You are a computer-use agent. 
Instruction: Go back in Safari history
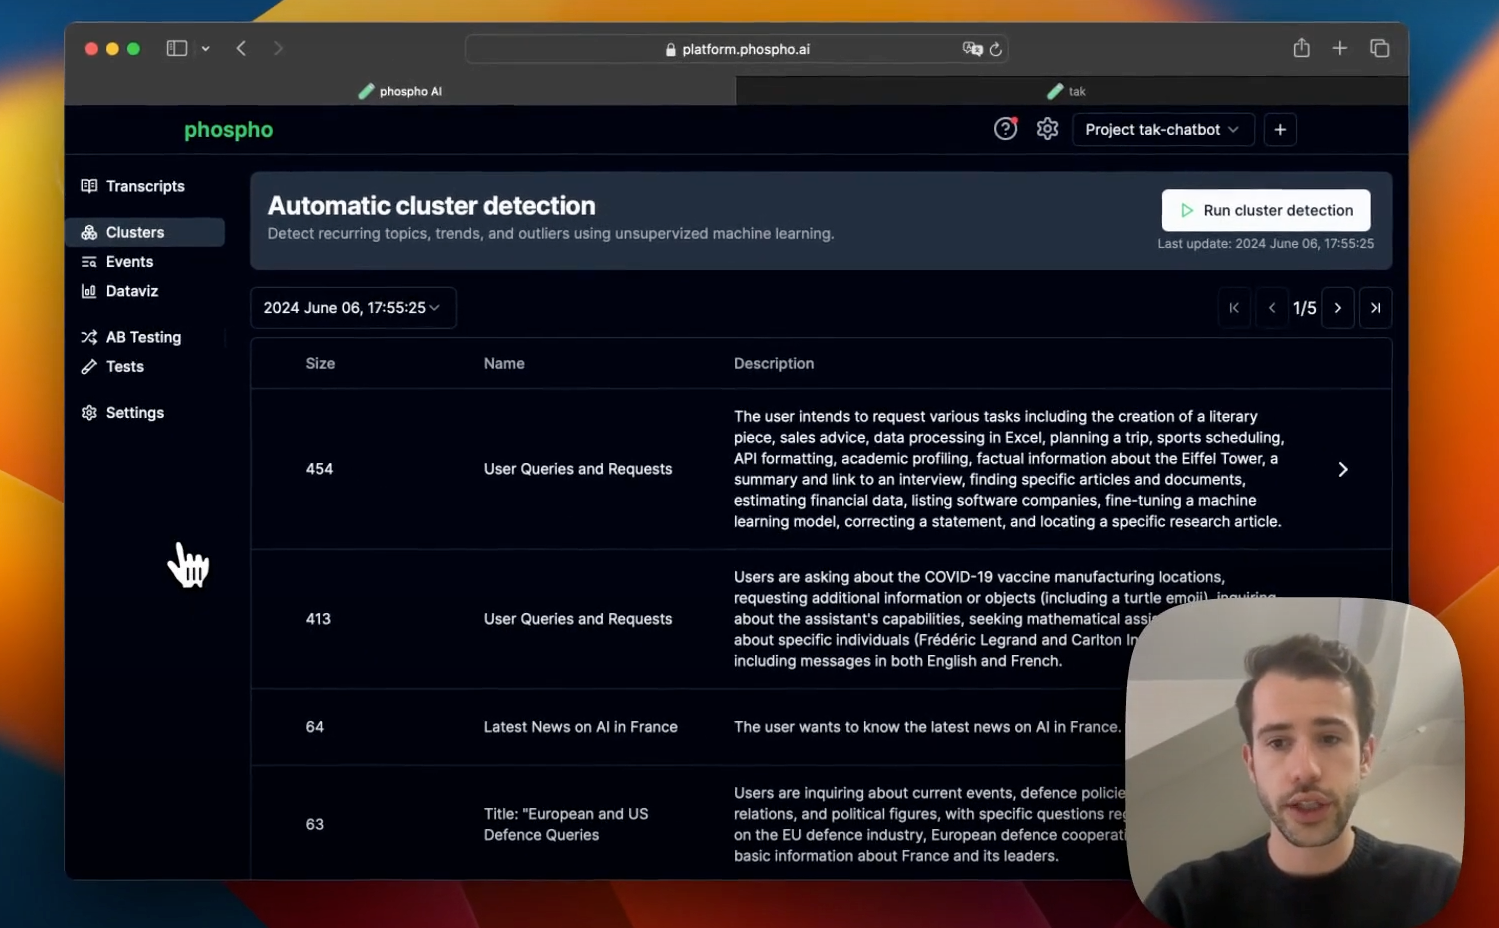click(241, 48)
